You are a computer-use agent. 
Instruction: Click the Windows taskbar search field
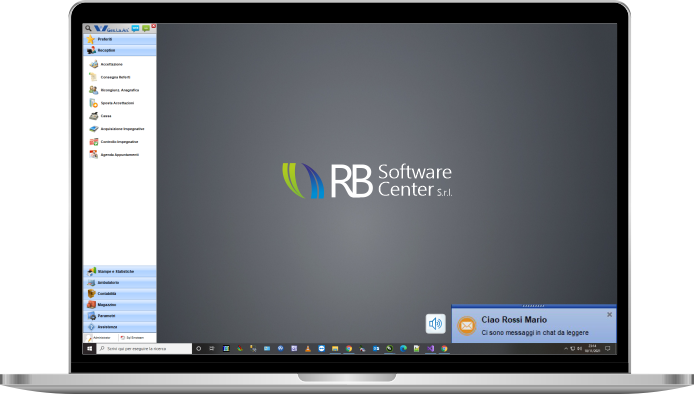(x=144, y=349)
